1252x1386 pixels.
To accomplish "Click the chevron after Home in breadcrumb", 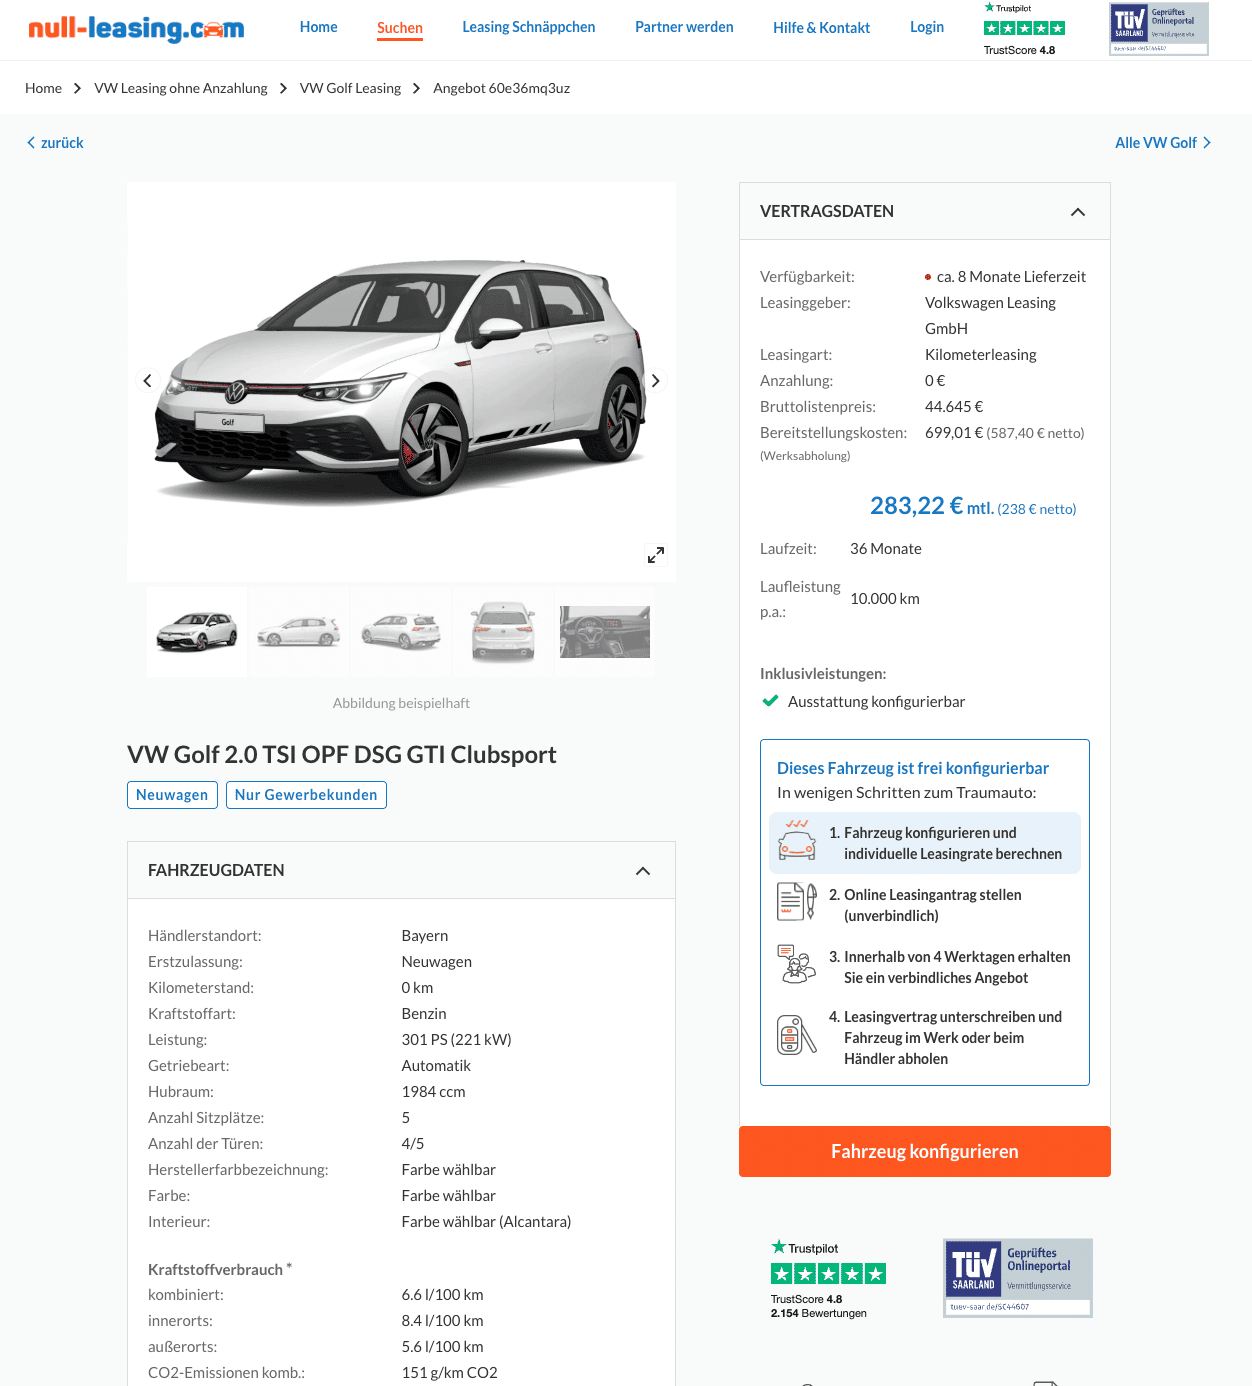I will pos(77,88).
